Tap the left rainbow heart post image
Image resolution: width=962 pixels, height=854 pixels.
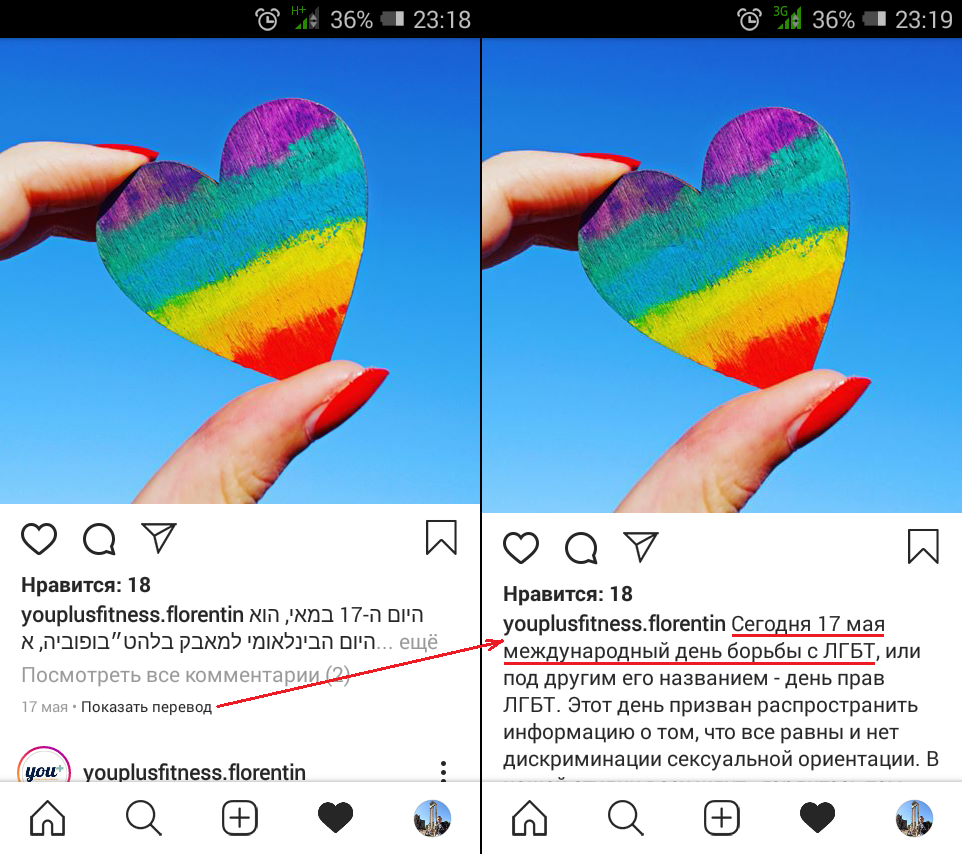click(x=240, y=271)
